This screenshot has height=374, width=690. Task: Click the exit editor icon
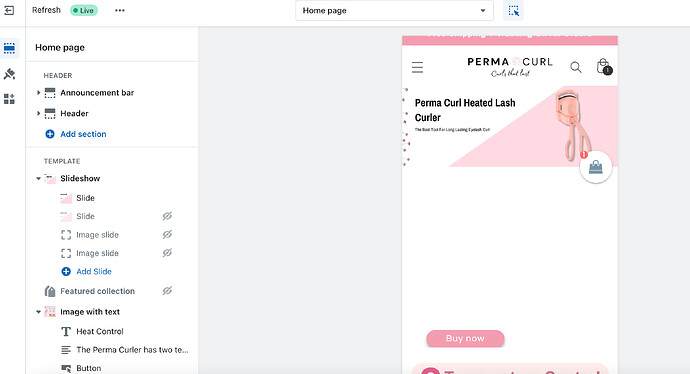[x=9, y=10]
